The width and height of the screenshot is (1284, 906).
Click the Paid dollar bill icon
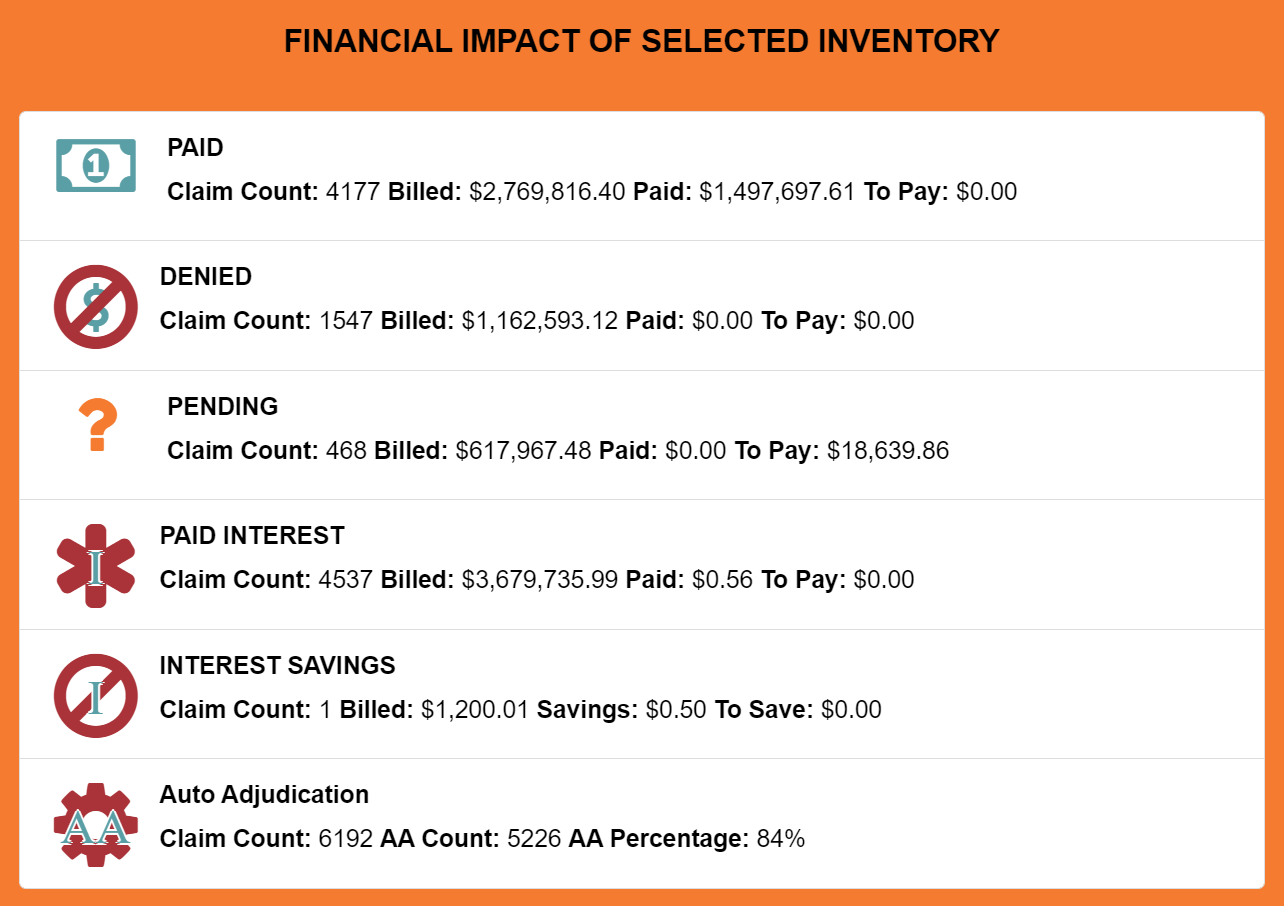pyautogui.click(x=96, y=165)
